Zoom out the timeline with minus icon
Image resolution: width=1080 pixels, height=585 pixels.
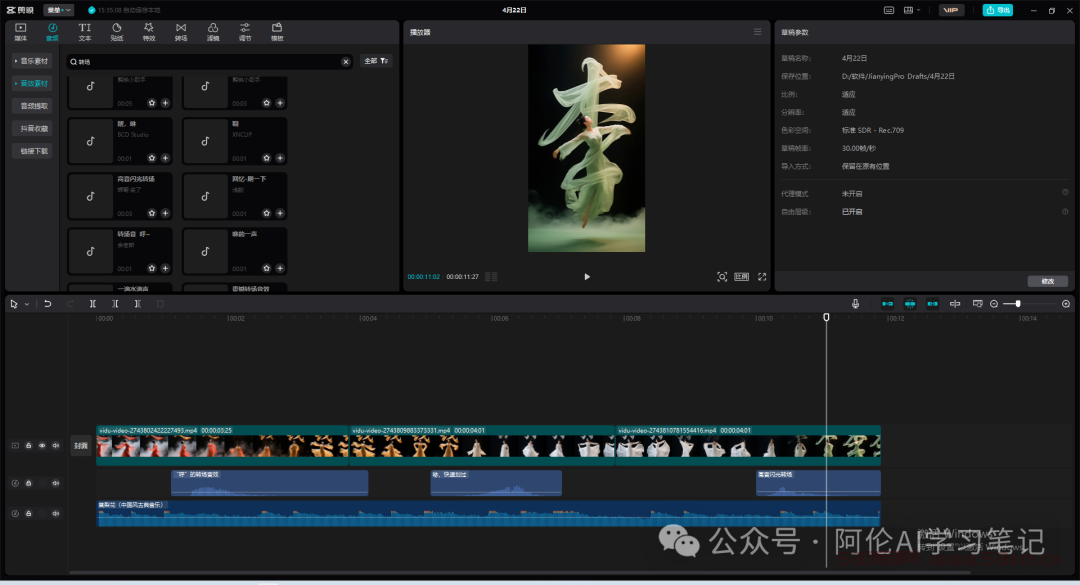994,304
